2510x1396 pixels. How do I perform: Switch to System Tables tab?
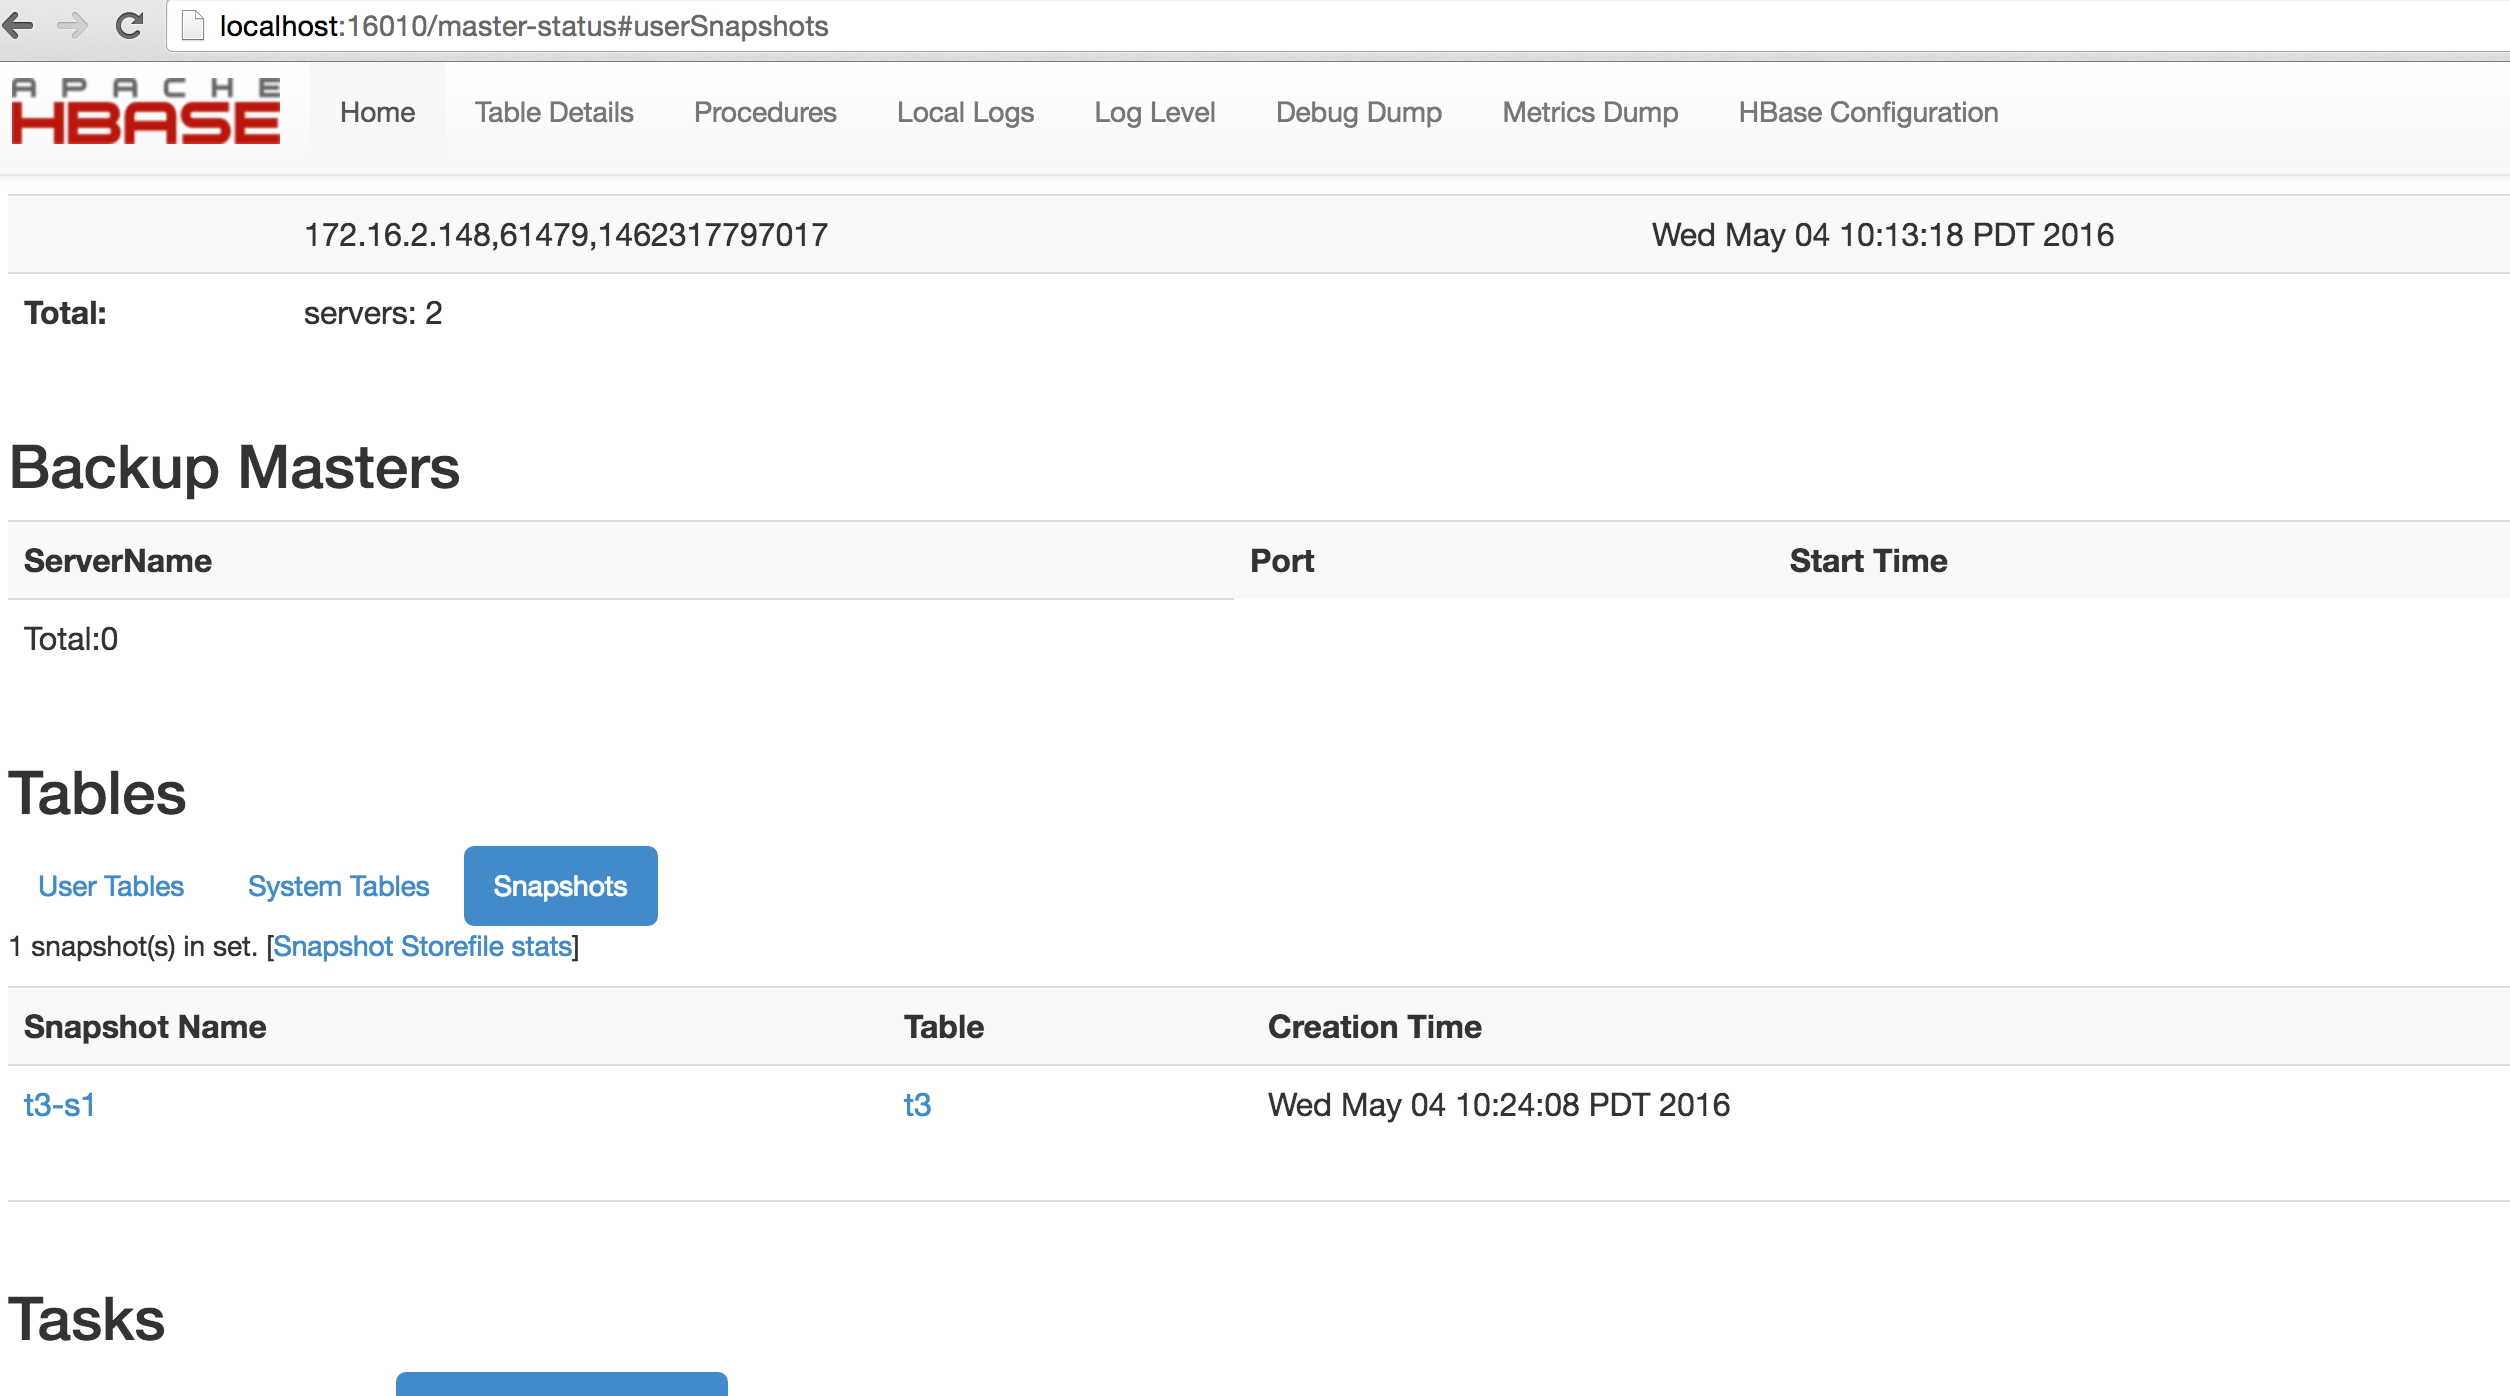[337, 885]
